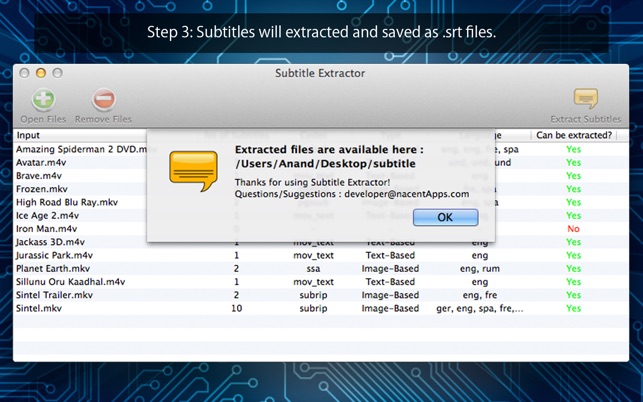Click 'Yes' status for Planet Earth.mkv

coord(573,269)
